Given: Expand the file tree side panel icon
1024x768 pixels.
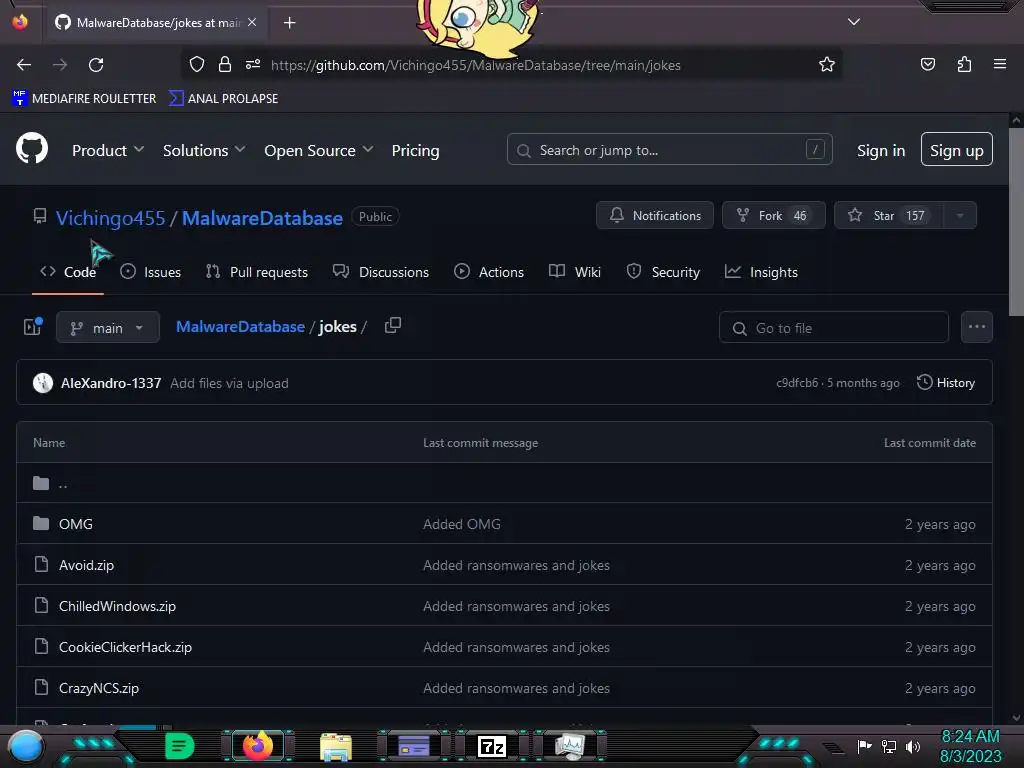Looking at the screenshot, I should pyautogui.click(x=33, y=327).
